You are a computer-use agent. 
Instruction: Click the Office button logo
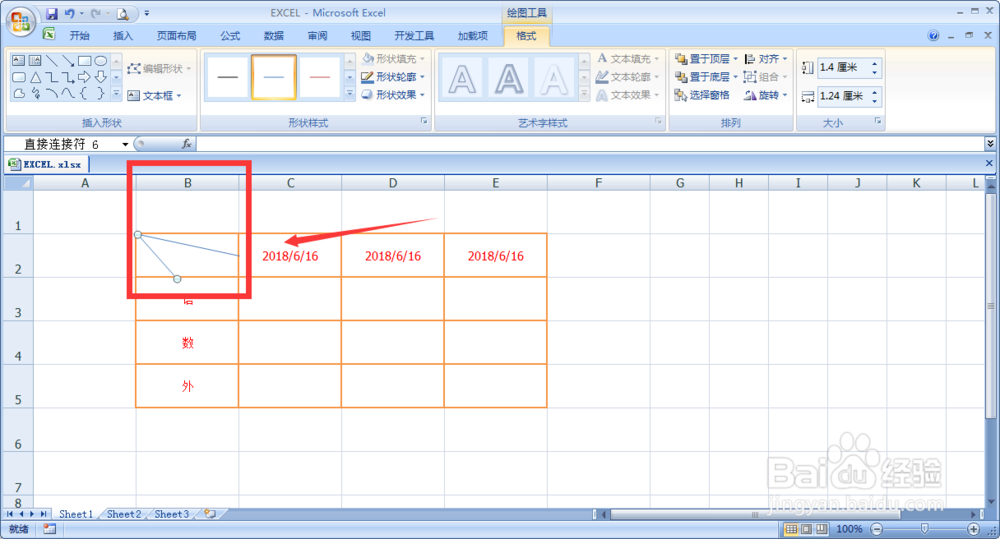coord(20,22)
